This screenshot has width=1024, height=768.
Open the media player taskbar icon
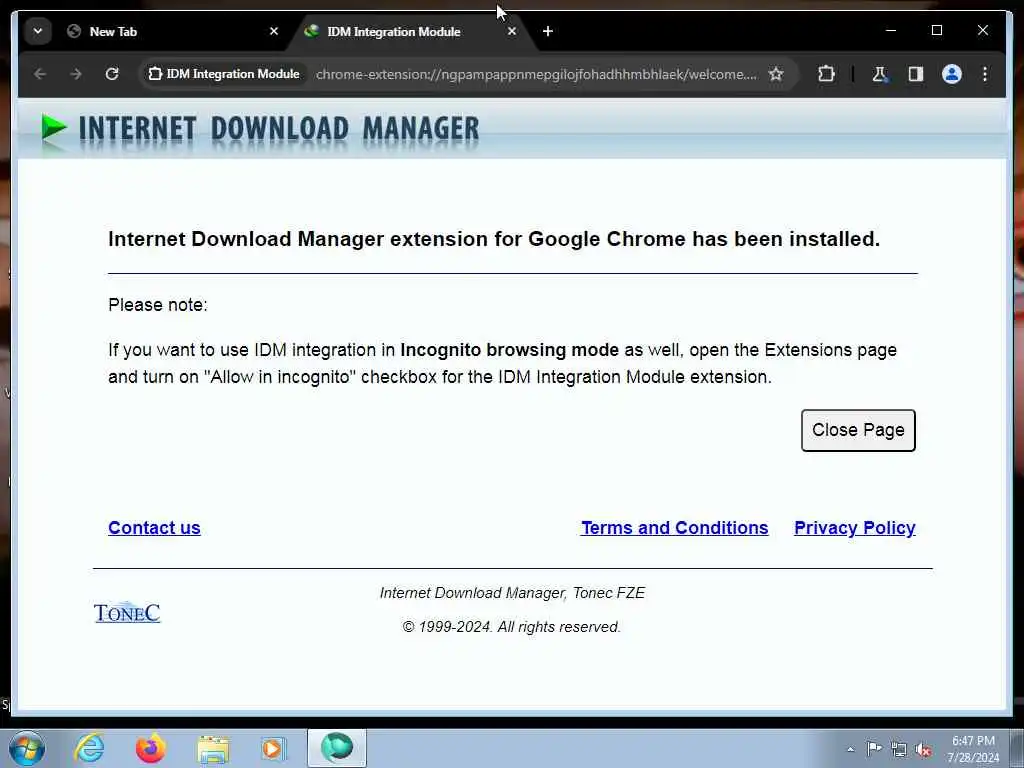pyautogui.click(x=273, y=748)
